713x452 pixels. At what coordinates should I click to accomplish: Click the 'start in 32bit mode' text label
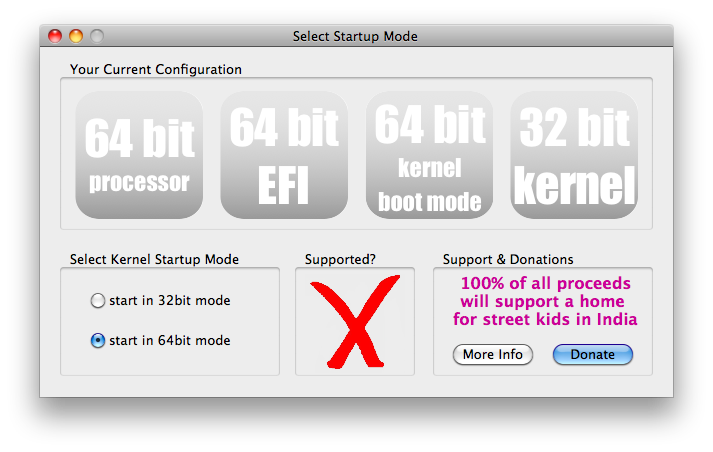pos(170,300)
